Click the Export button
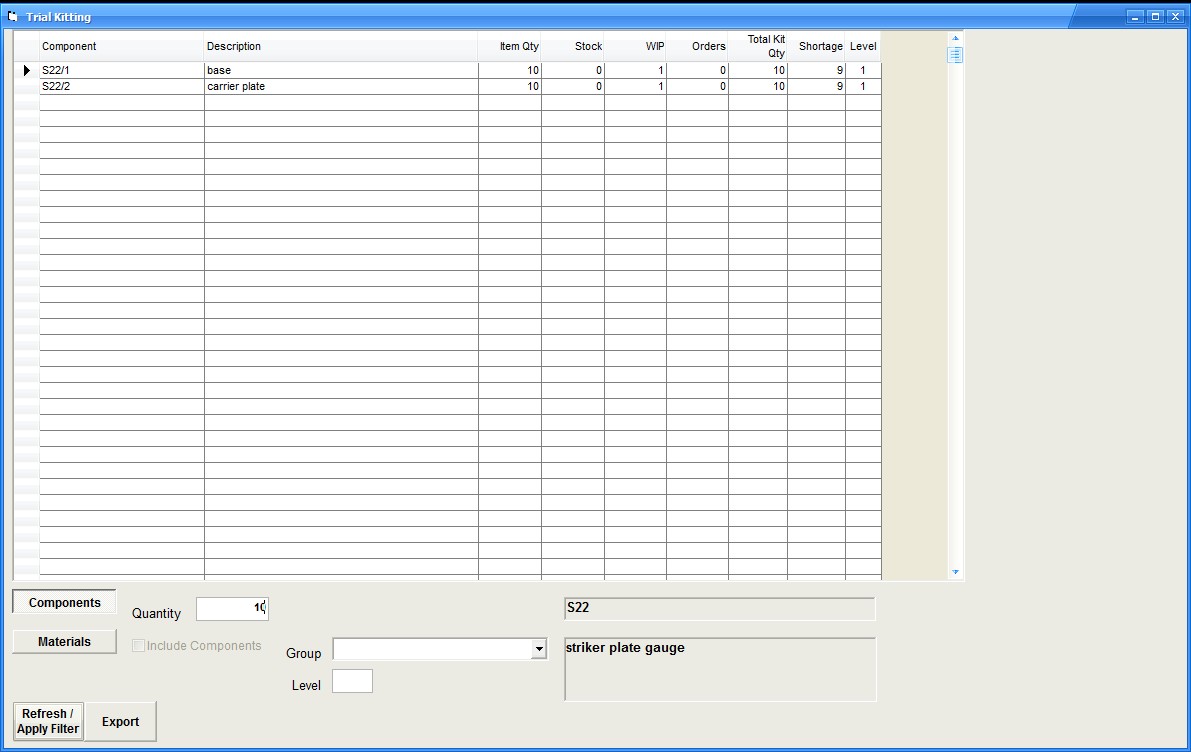 point(120,721)
